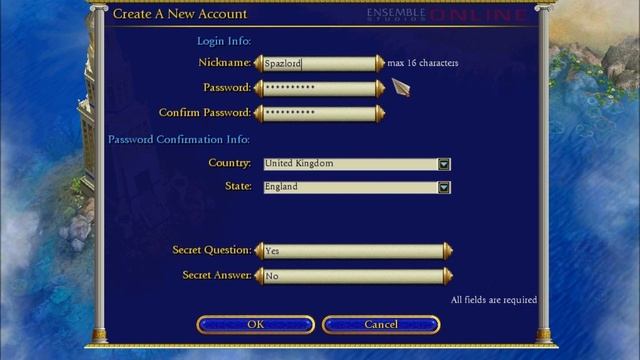Click the Nickname field containing Spazlord
The width and height of the screenshot is (640, 360).
(319, 63)
